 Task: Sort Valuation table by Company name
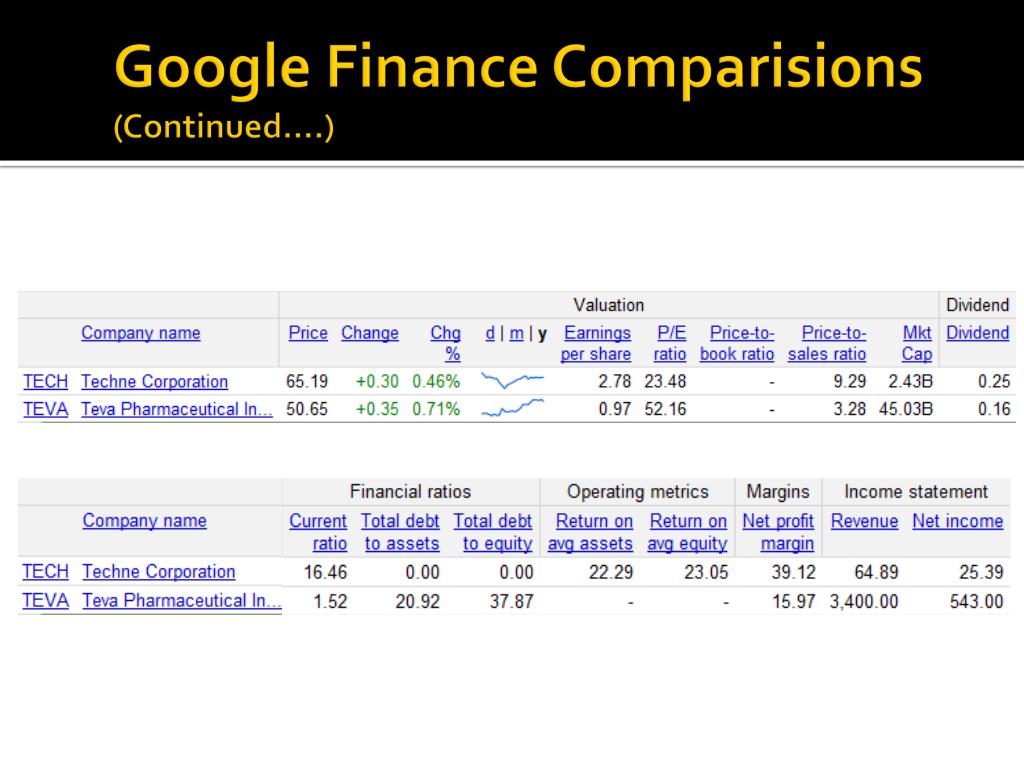140,333
